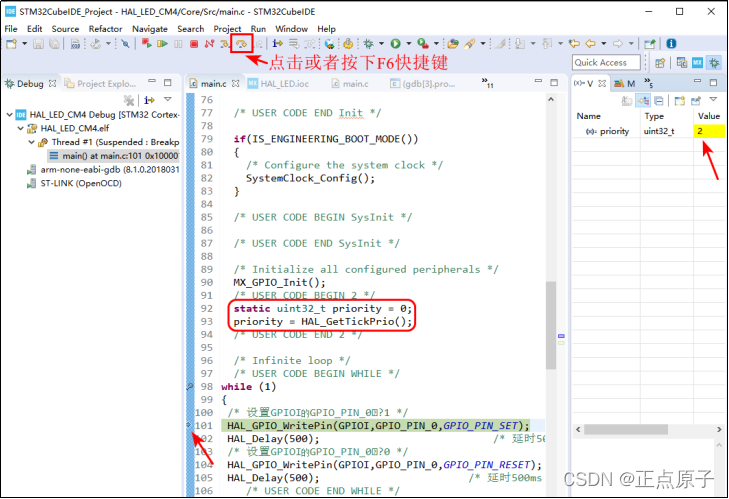Open the dropdown beside the green Run icon
Viewport: 729px width, 499px height.
(409, 44)
